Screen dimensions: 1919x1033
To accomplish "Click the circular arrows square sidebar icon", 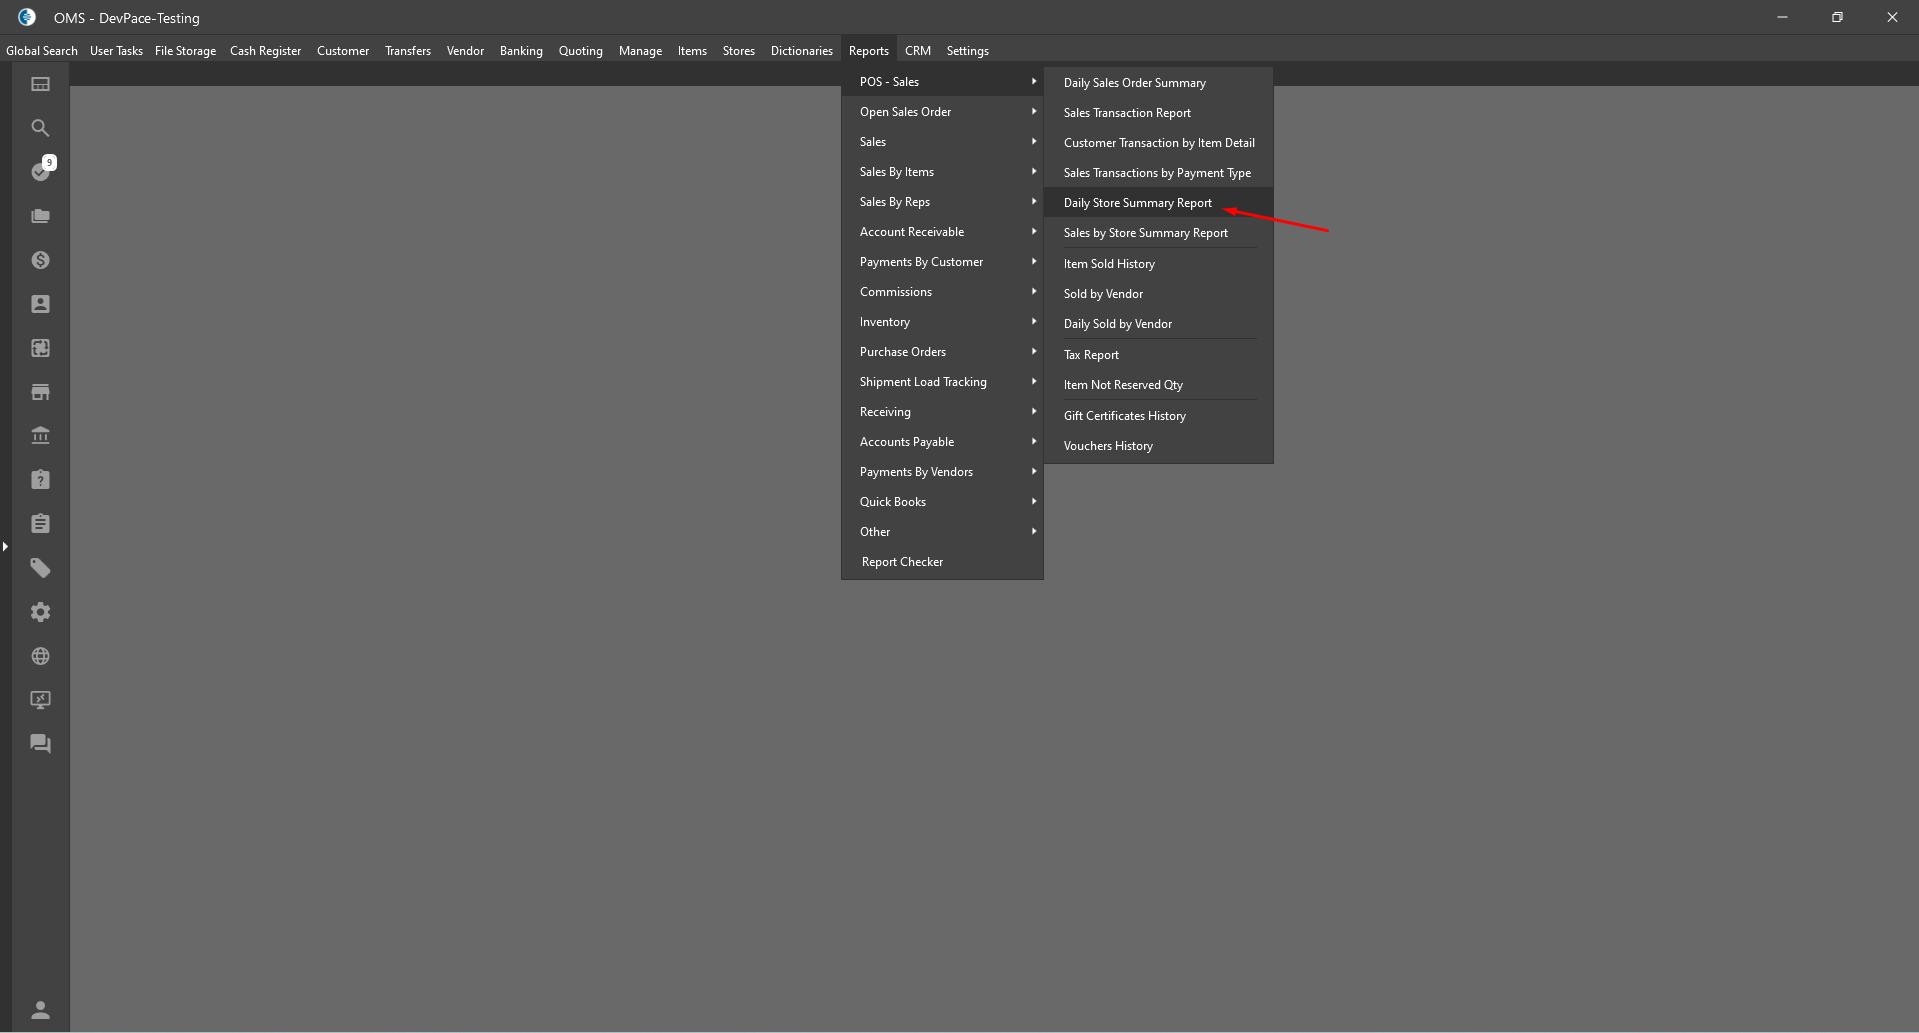I will click(x=40, y=348).
